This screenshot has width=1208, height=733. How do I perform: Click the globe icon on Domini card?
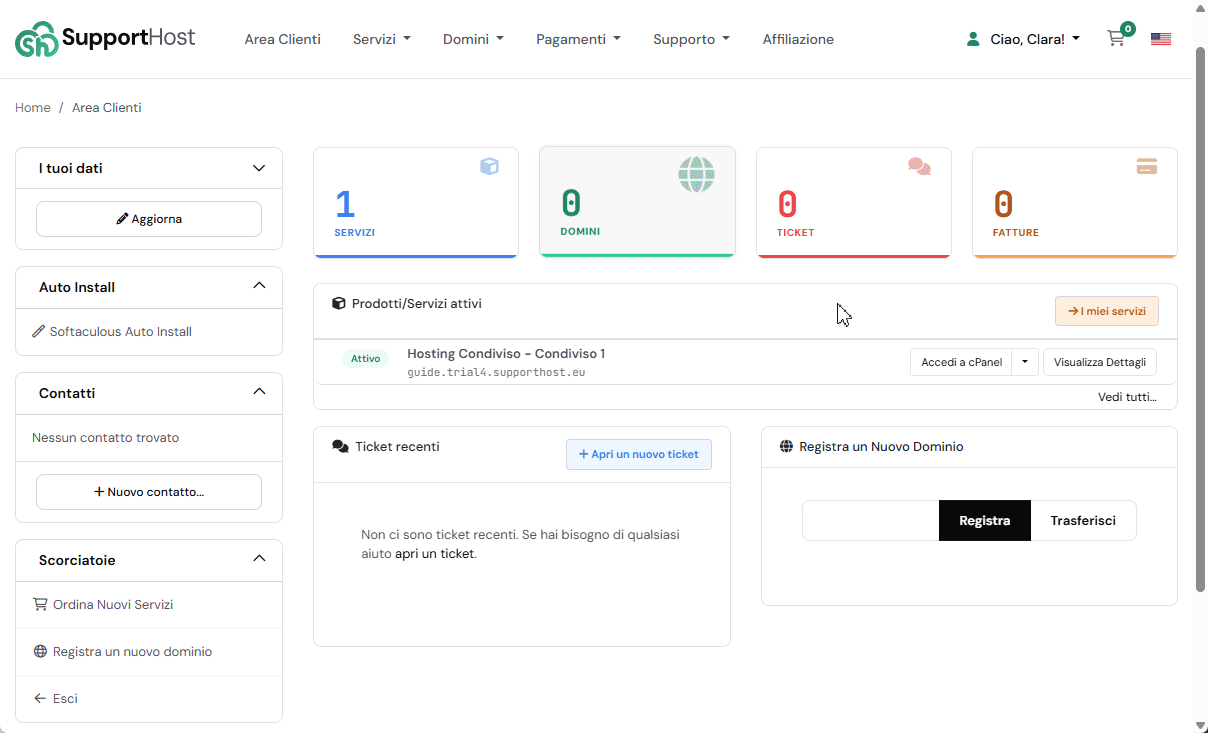click(696, 175)
